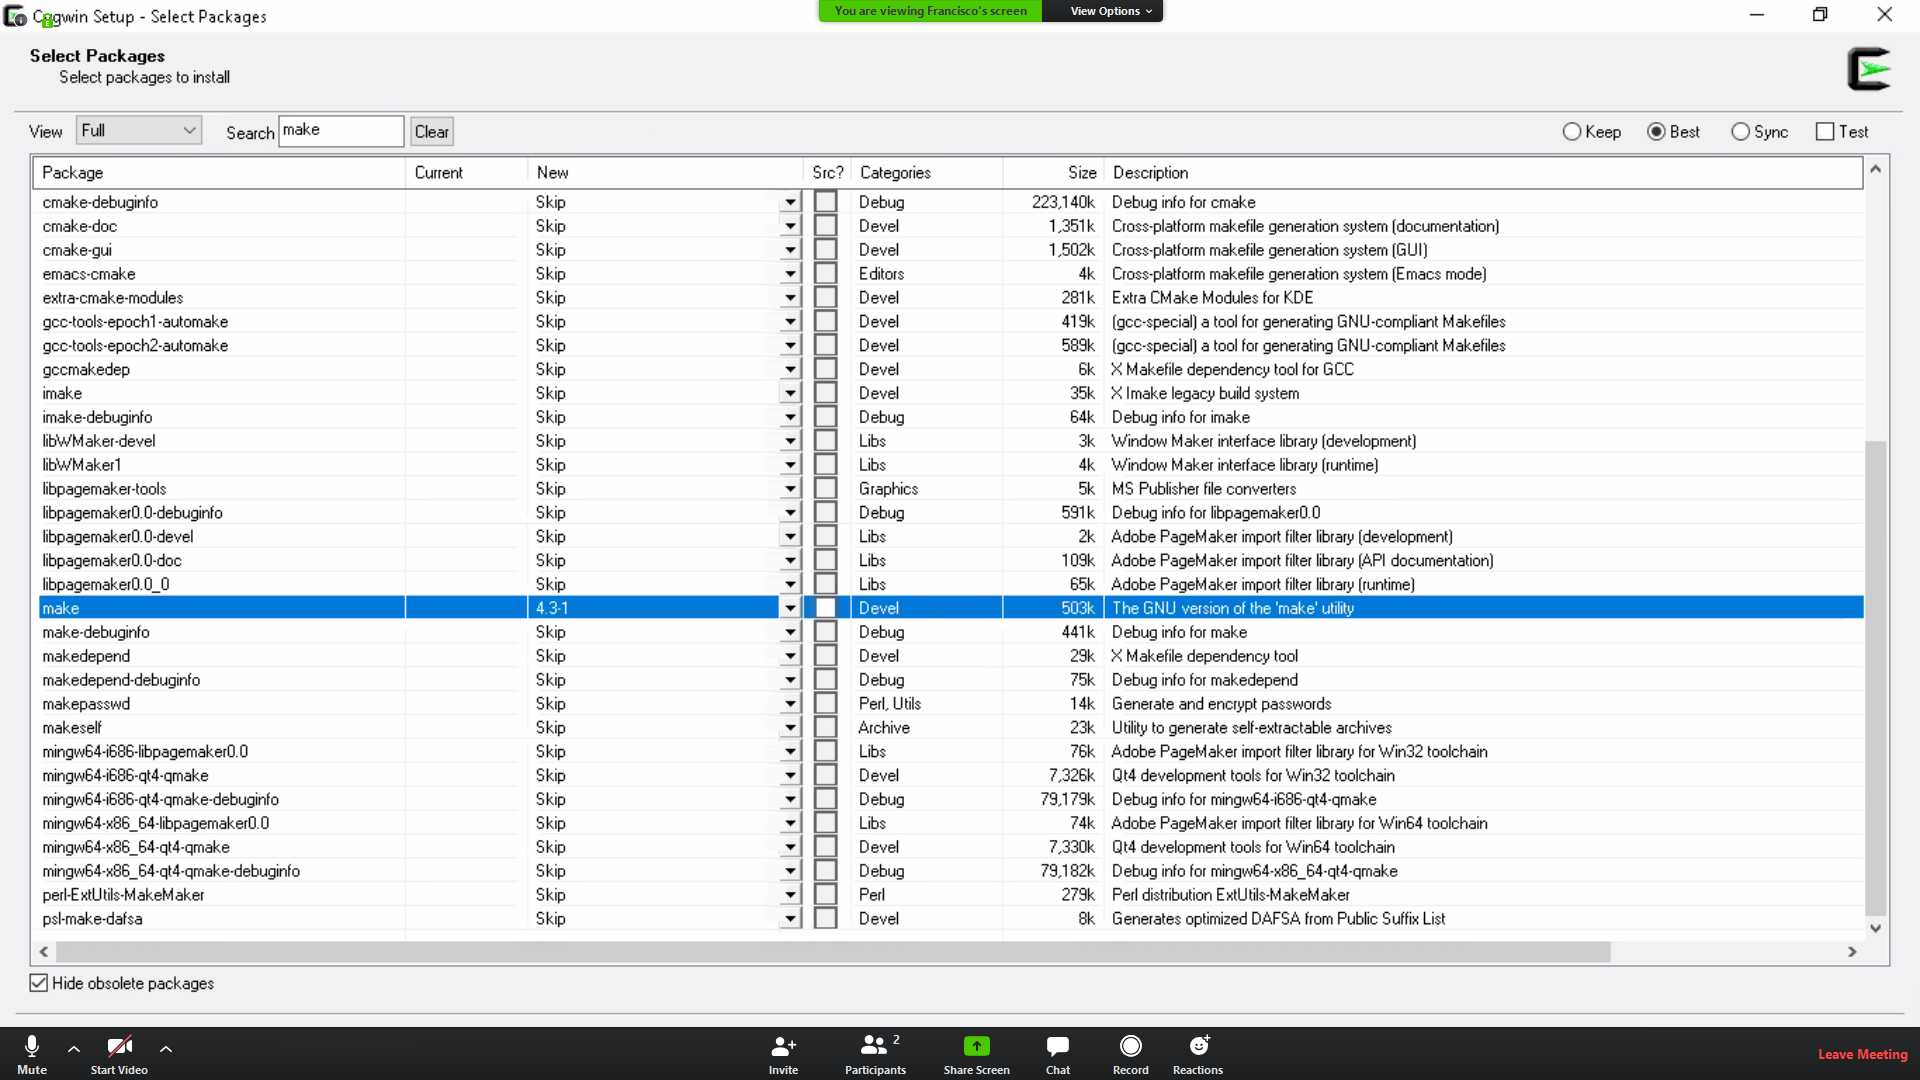Select the Keep radio button
Screen dimensions: 1920x1080
click(x=1572, y=132)
